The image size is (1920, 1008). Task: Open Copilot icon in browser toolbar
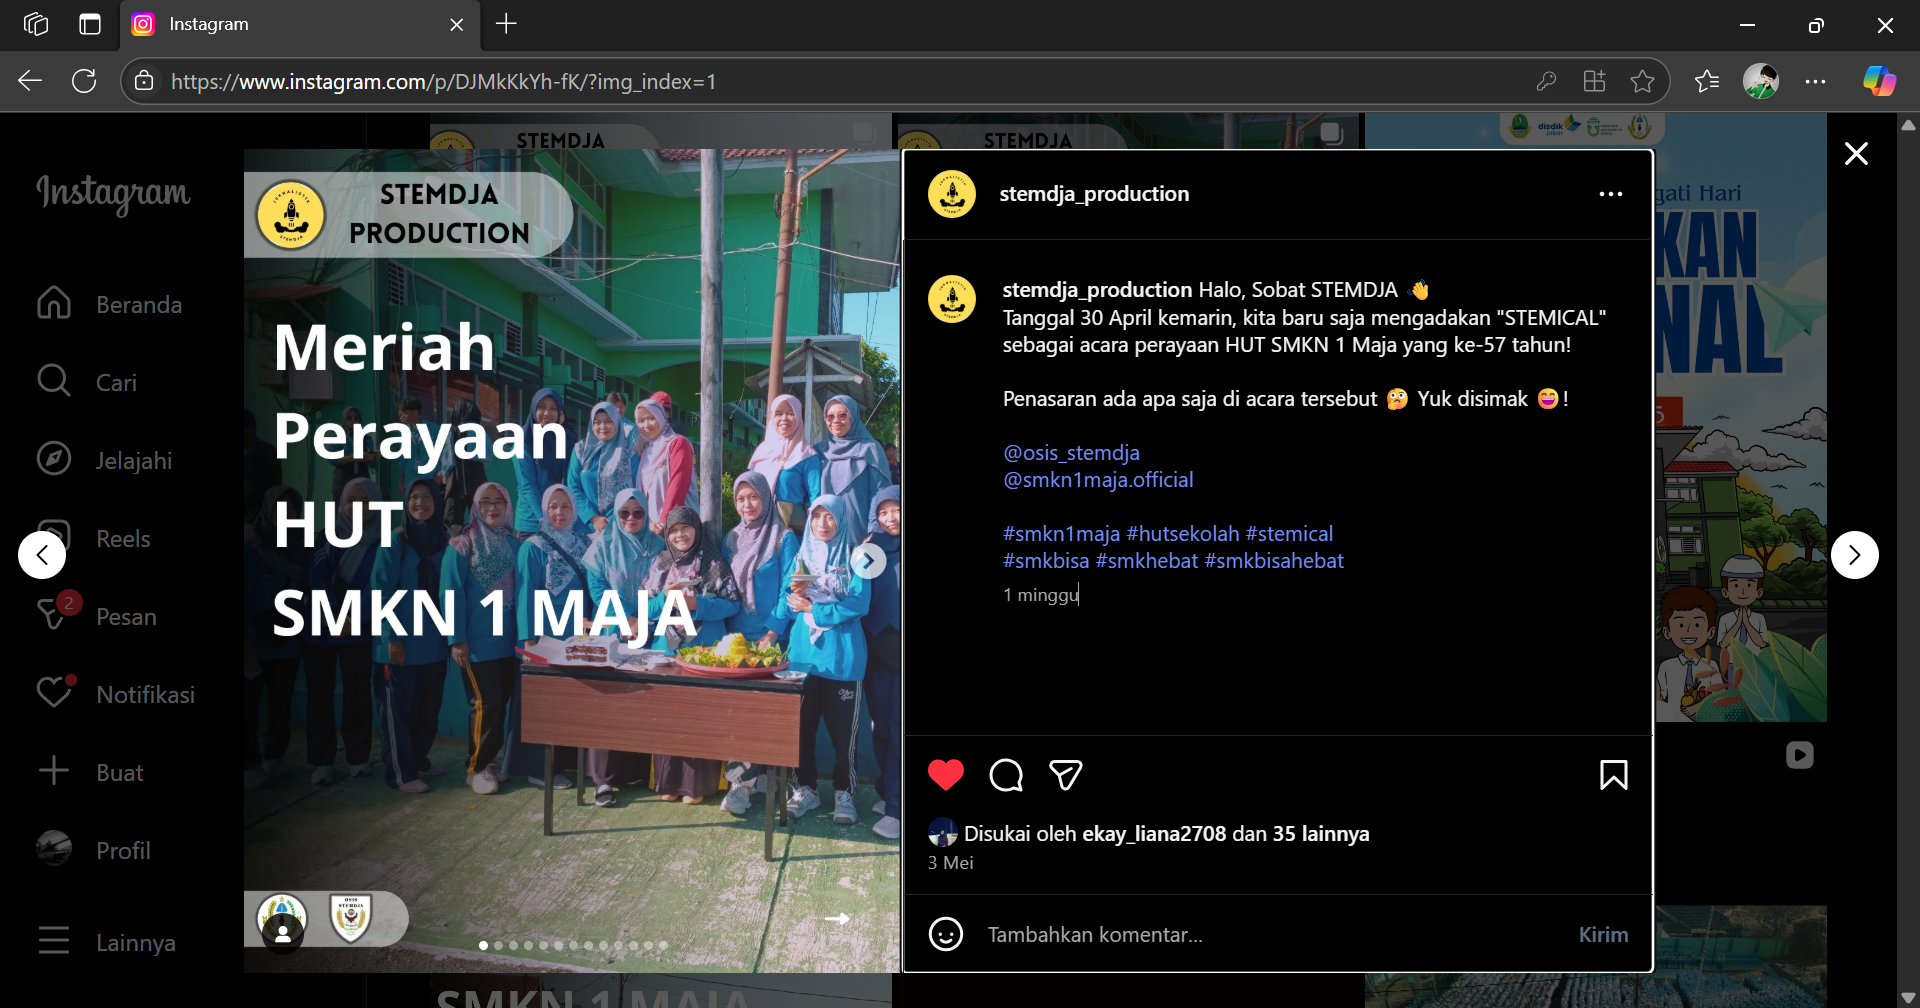pyautogui.click(x=1879, y=81)
